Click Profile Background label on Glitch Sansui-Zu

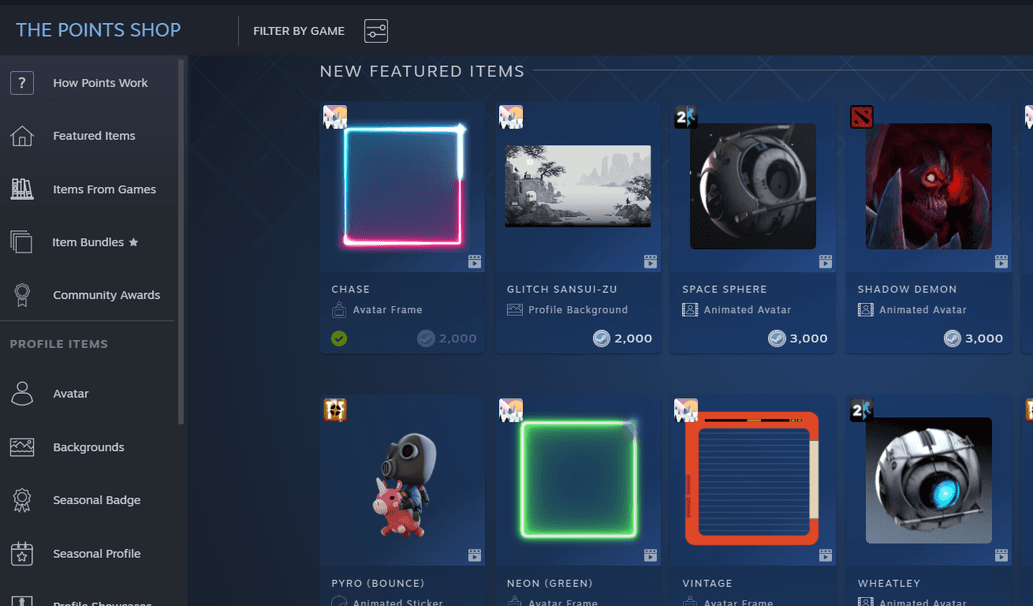(578, 310)
